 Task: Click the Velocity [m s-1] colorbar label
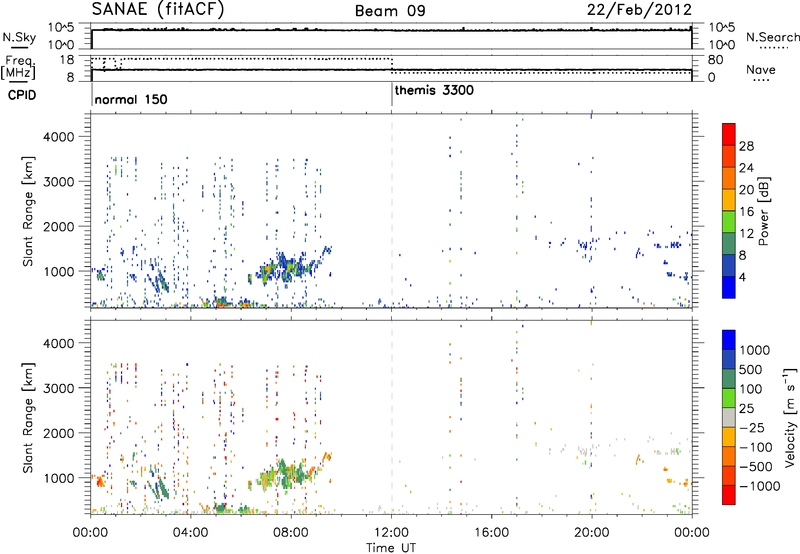point(790,417)
